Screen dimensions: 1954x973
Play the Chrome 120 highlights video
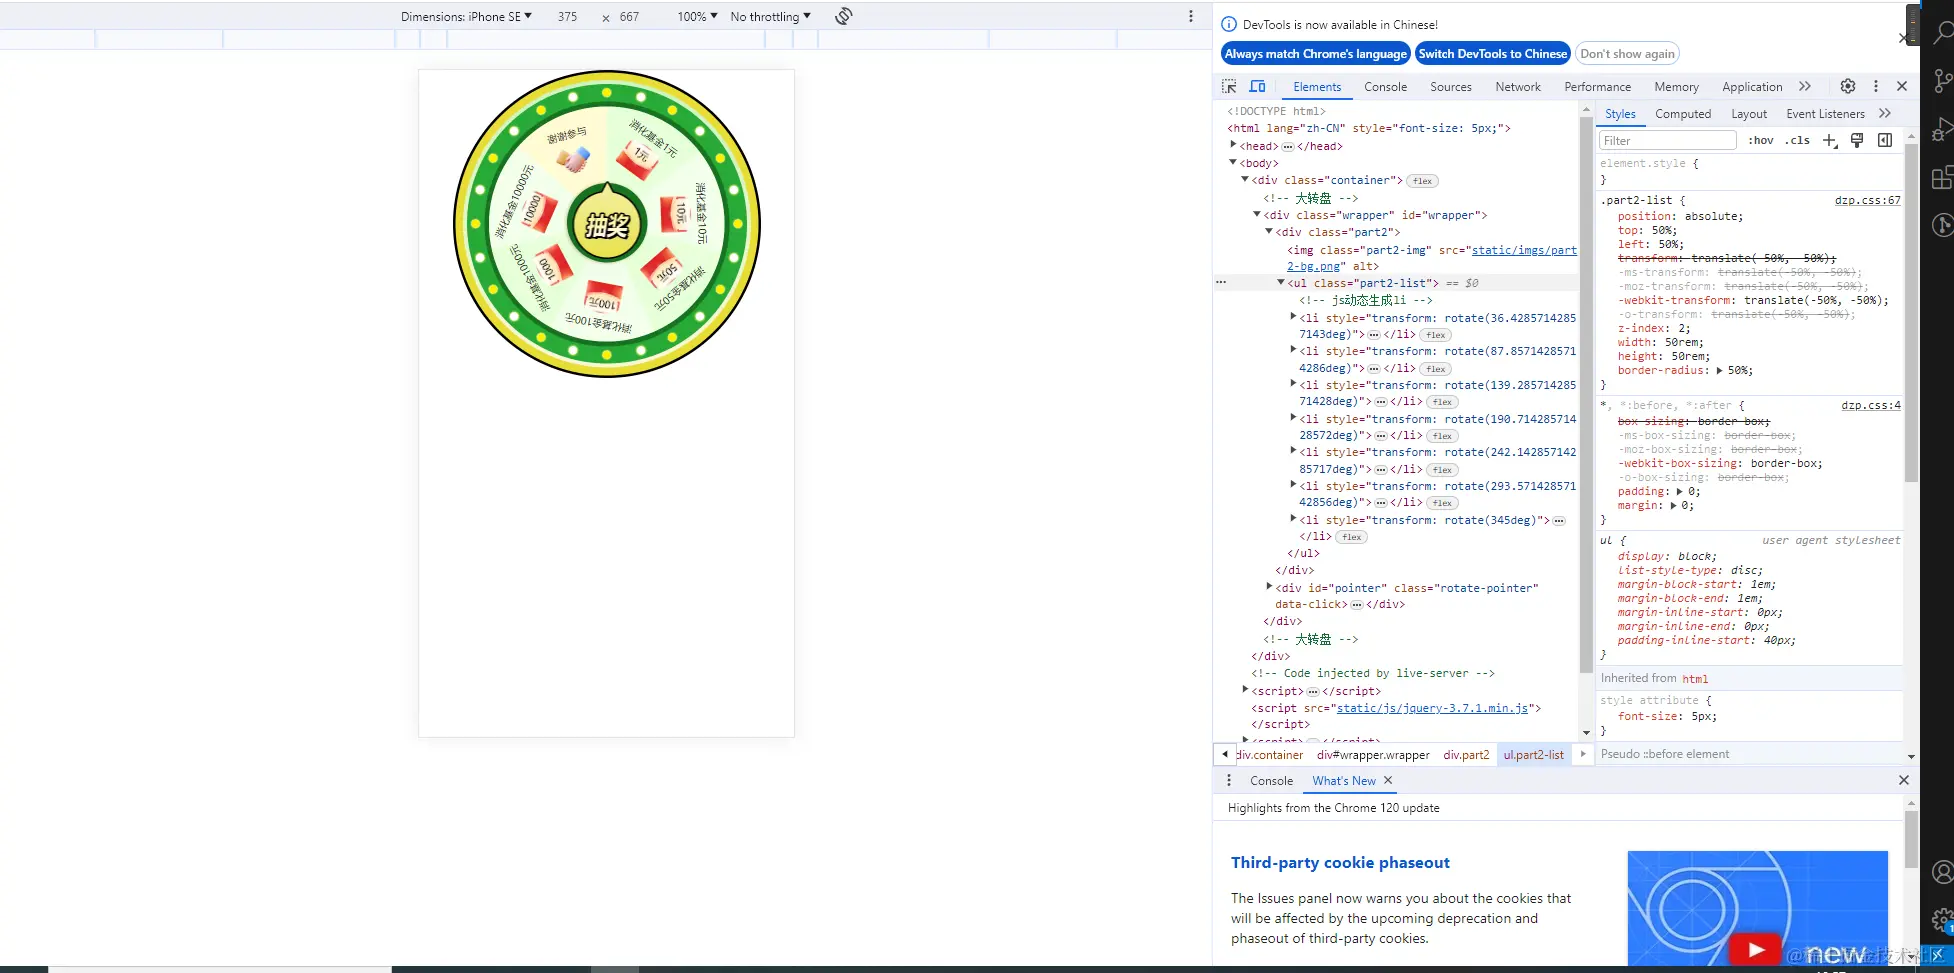click(x=1757, y=948)
